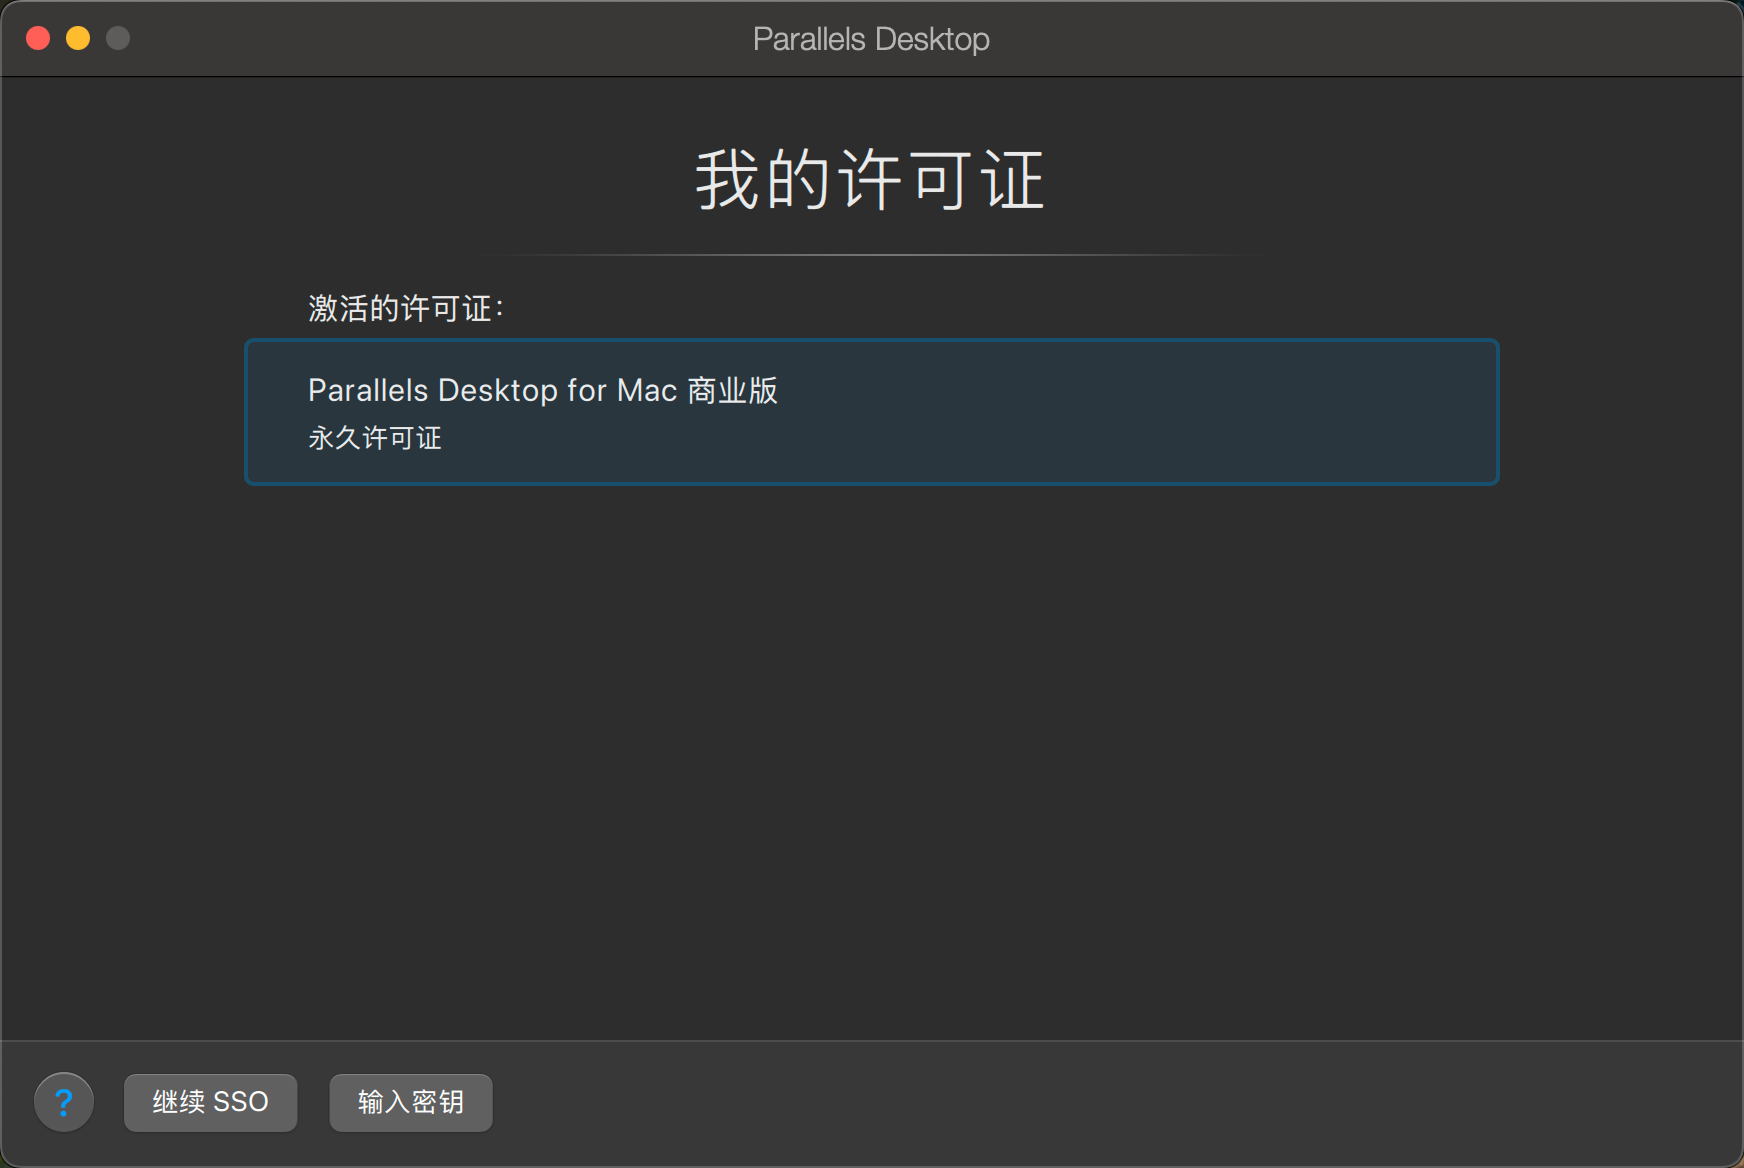Click the 继续 SSO button
Image resolution: width=1744 pixels, height=1168 pixels.
point(210,1102)
